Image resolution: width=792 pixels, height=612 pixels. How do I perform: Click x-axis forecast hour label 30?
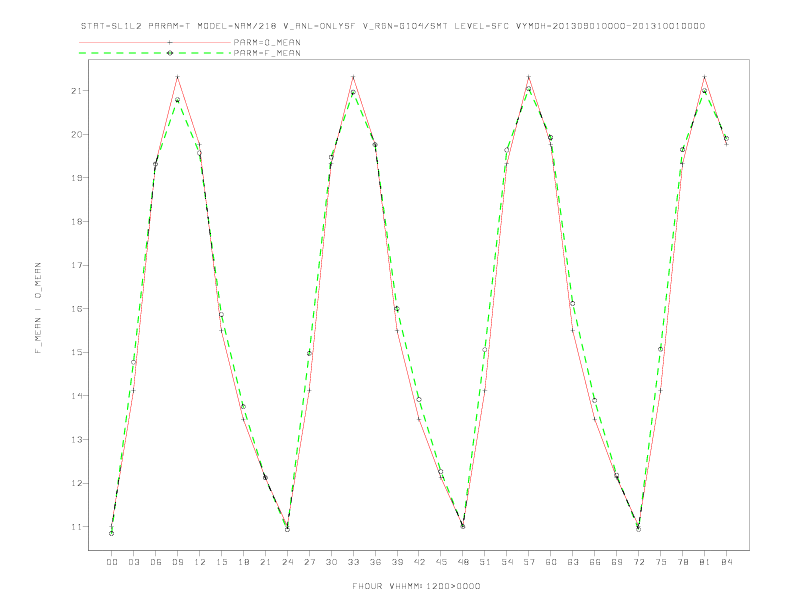[331, 562]
